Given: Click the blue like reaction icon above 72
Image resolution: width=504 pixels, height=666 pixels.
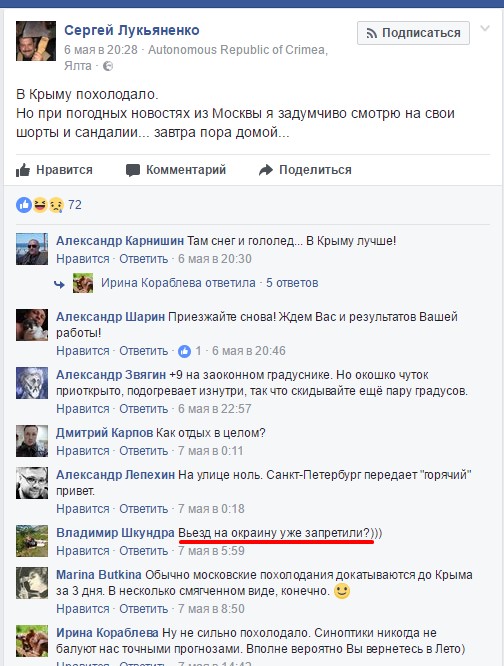Looking at the screenshot, I should (24, 205).
